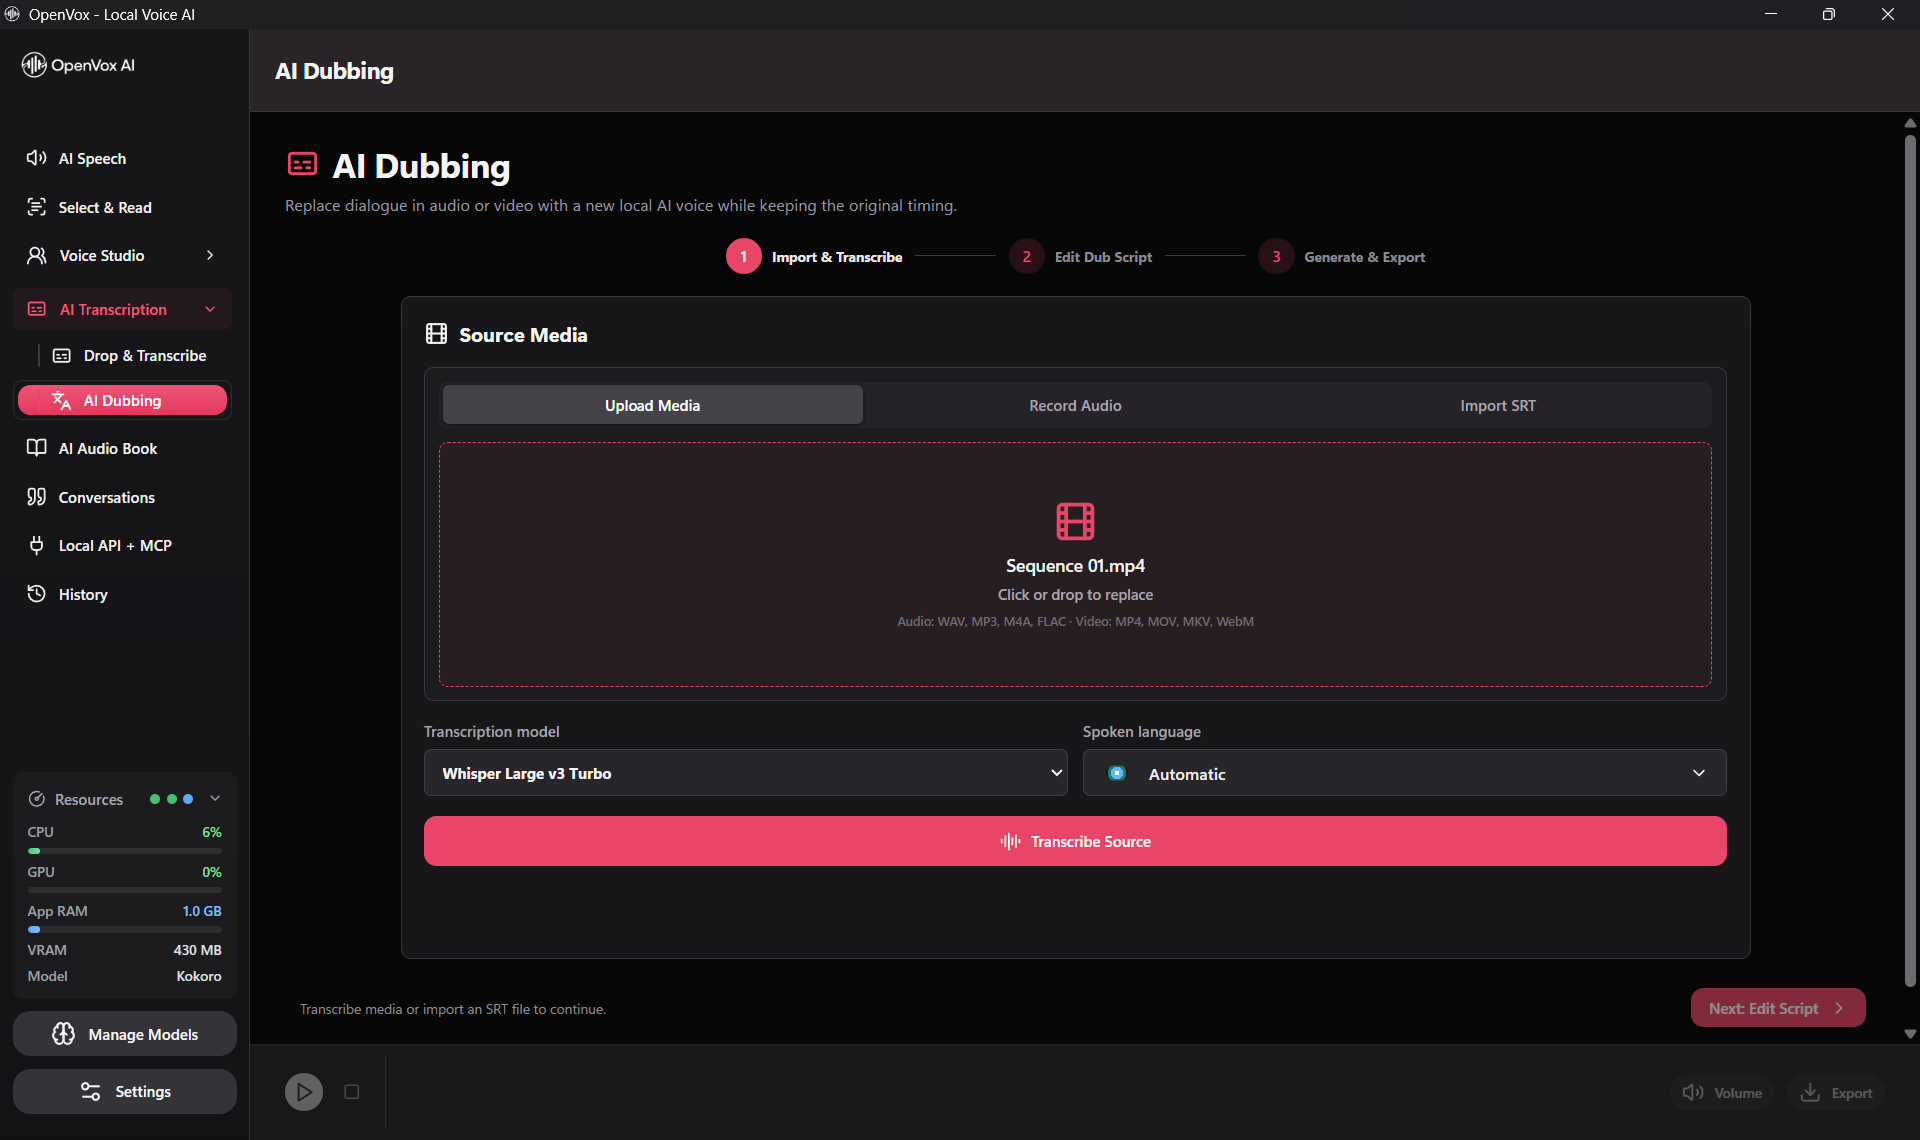The height and width of the screenshot is (1140, 1920).
Task: Select the AI Dubbing sidebar item
Action: coord(123,400)
